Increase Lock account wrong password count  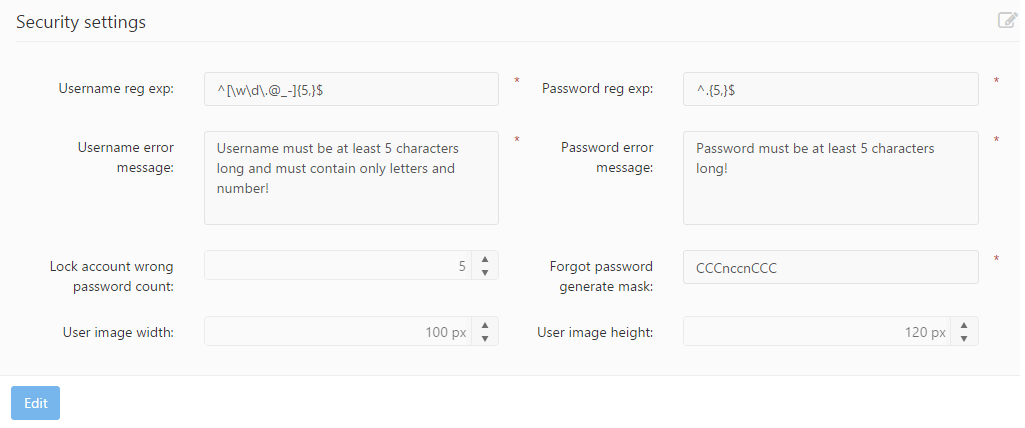(484, 259)
